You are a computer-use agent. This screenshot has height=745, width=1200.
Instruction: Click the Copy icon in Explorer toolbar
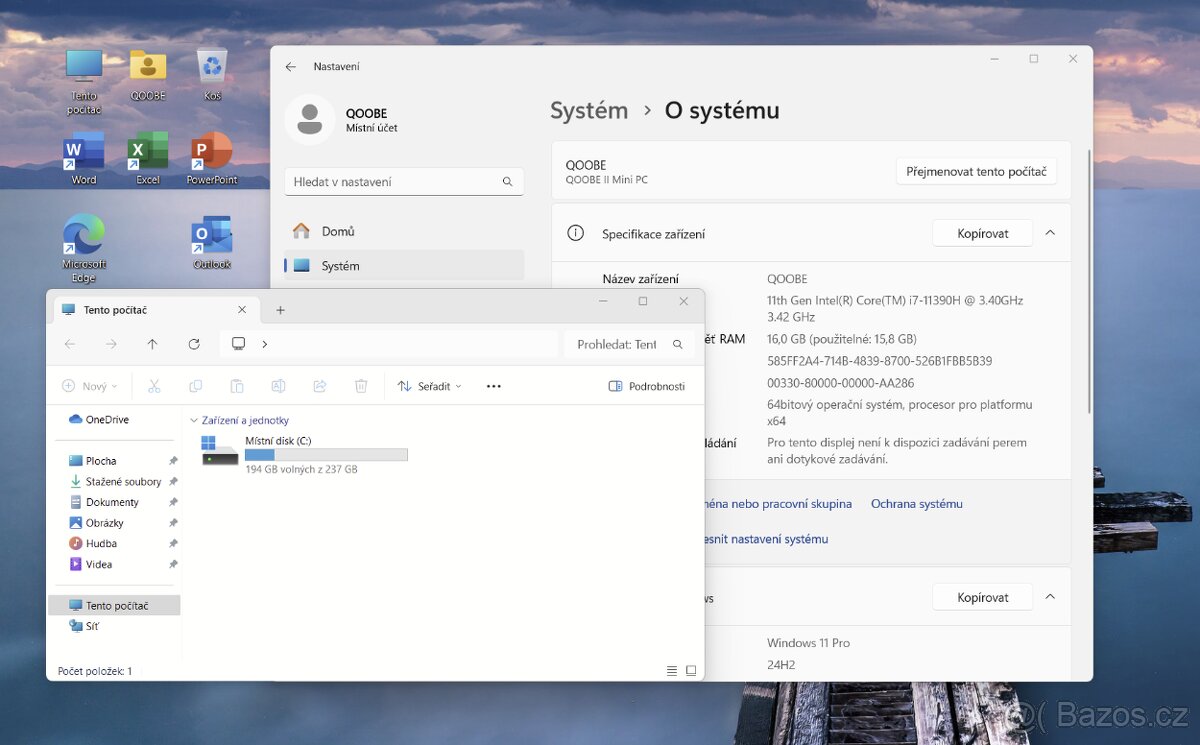pos(195,386)
